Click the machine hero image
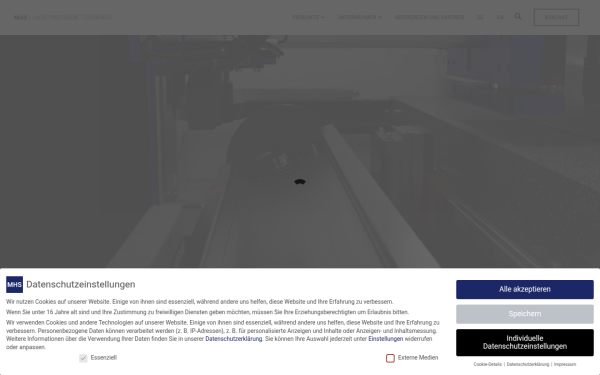Viewport: 600px width, 375px height. pyautogui.click(x=300, y=151)
